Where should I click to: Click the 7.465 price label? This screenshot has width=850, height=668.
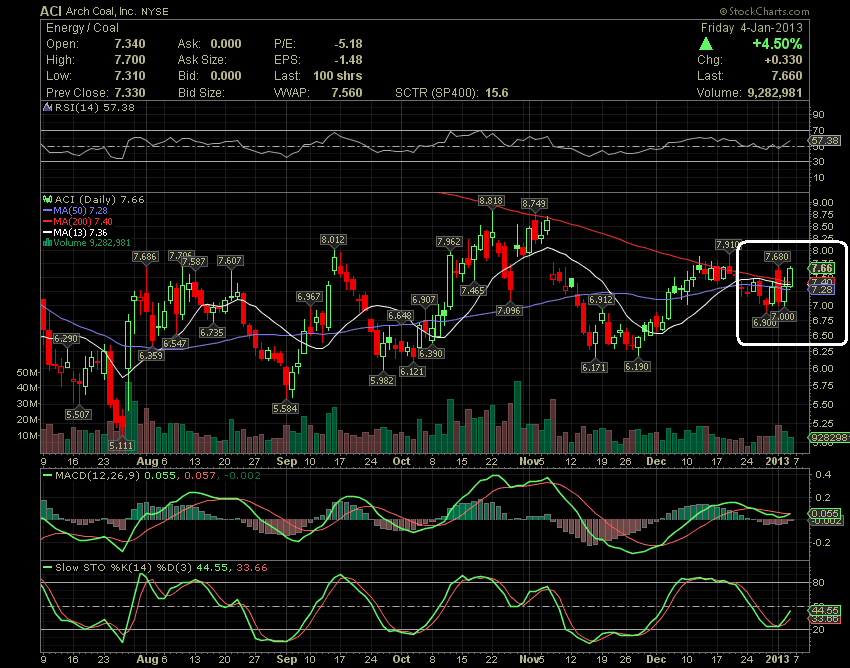click(x=473, y=291)
